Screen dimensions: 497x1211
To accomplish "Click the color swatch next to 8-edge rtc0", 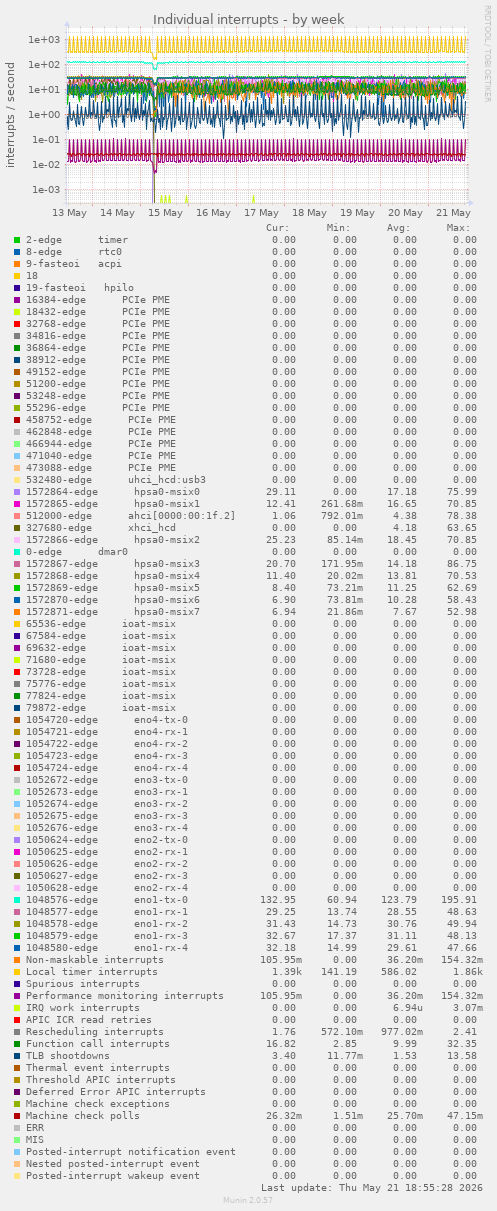I will coord(17,252).
